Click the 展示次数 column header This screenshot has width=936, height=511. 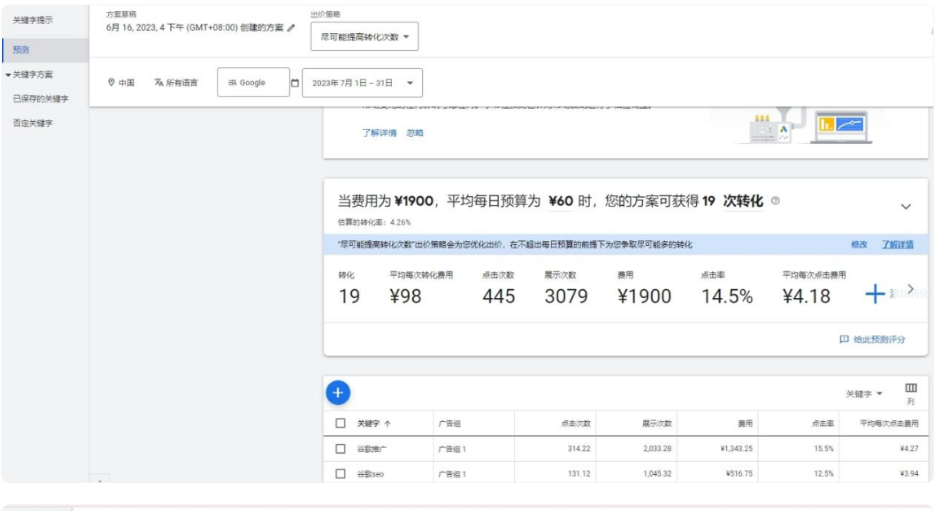(x=657, y=423)
